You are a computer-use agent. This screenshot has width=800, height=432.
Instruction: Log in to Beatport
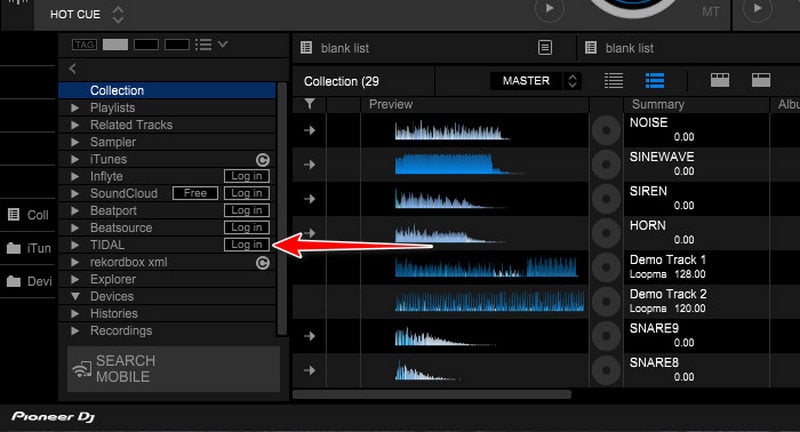tap(246, 210)
